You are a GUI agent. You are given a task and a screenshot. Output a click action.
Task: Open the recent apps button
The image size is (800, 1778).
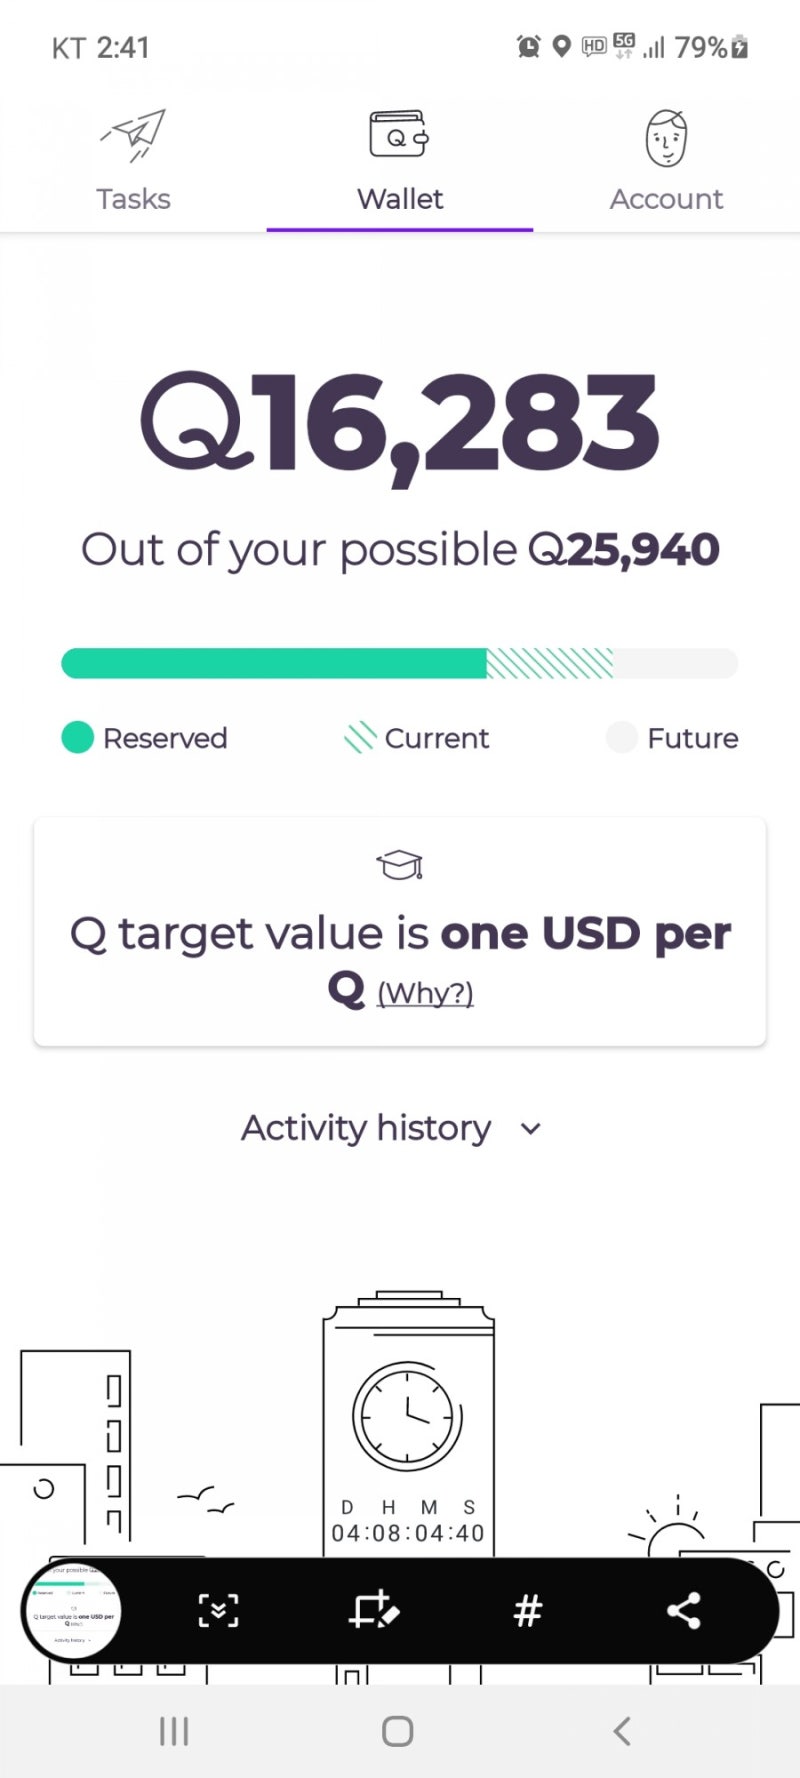(x=174, y=1731)
